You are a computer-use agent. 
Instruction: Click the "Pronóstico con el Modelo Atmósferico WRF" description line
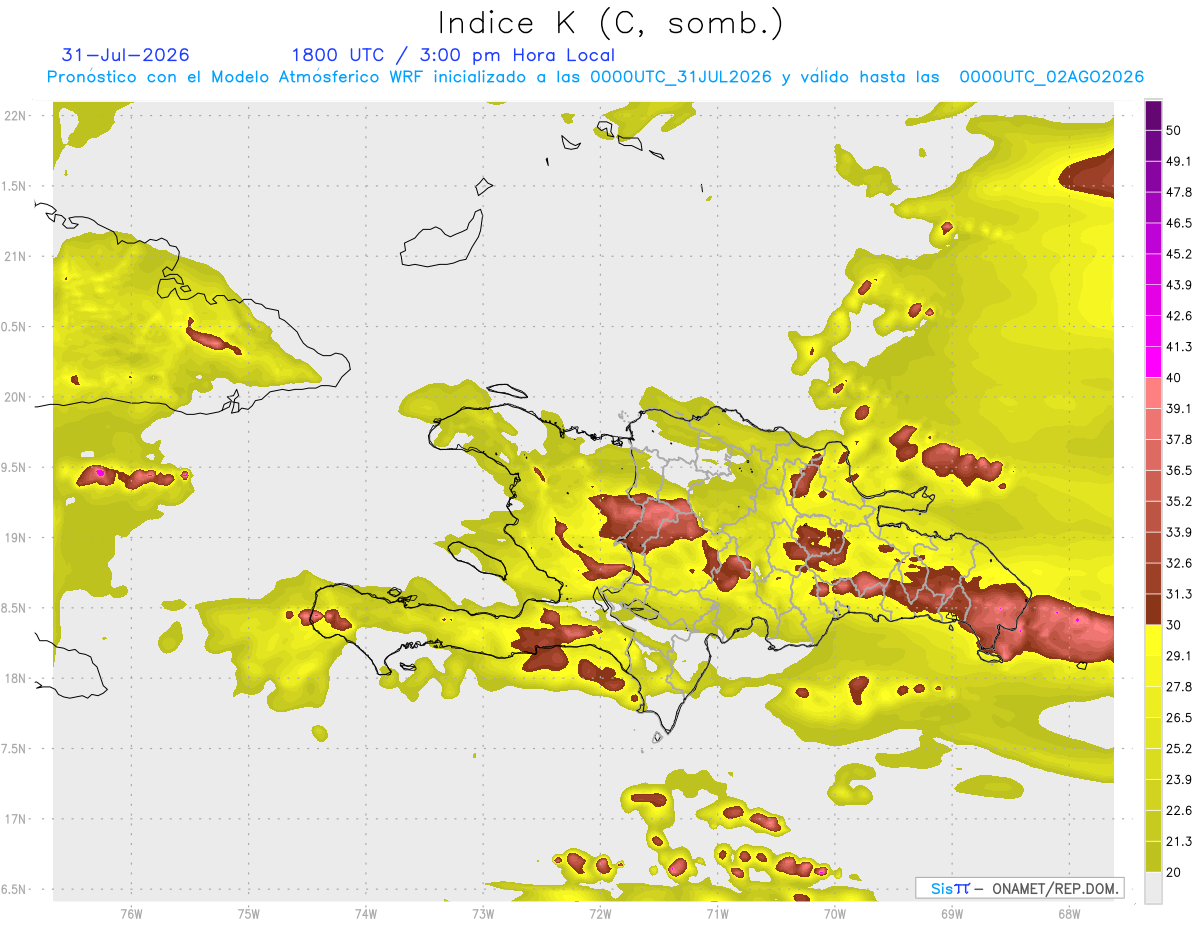595,77
